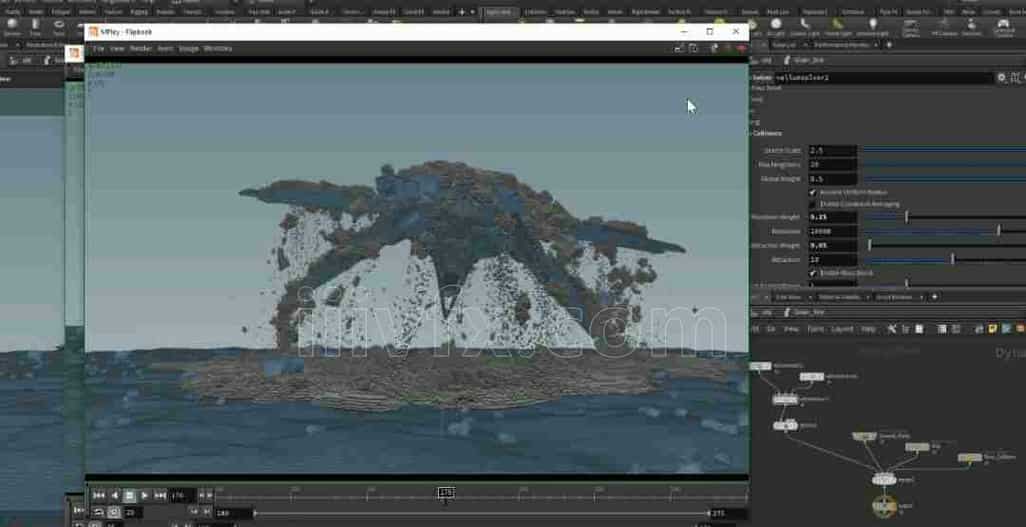Click the Search Scale value field
The width and height of the screenshot is (1026, 527).
832,151
